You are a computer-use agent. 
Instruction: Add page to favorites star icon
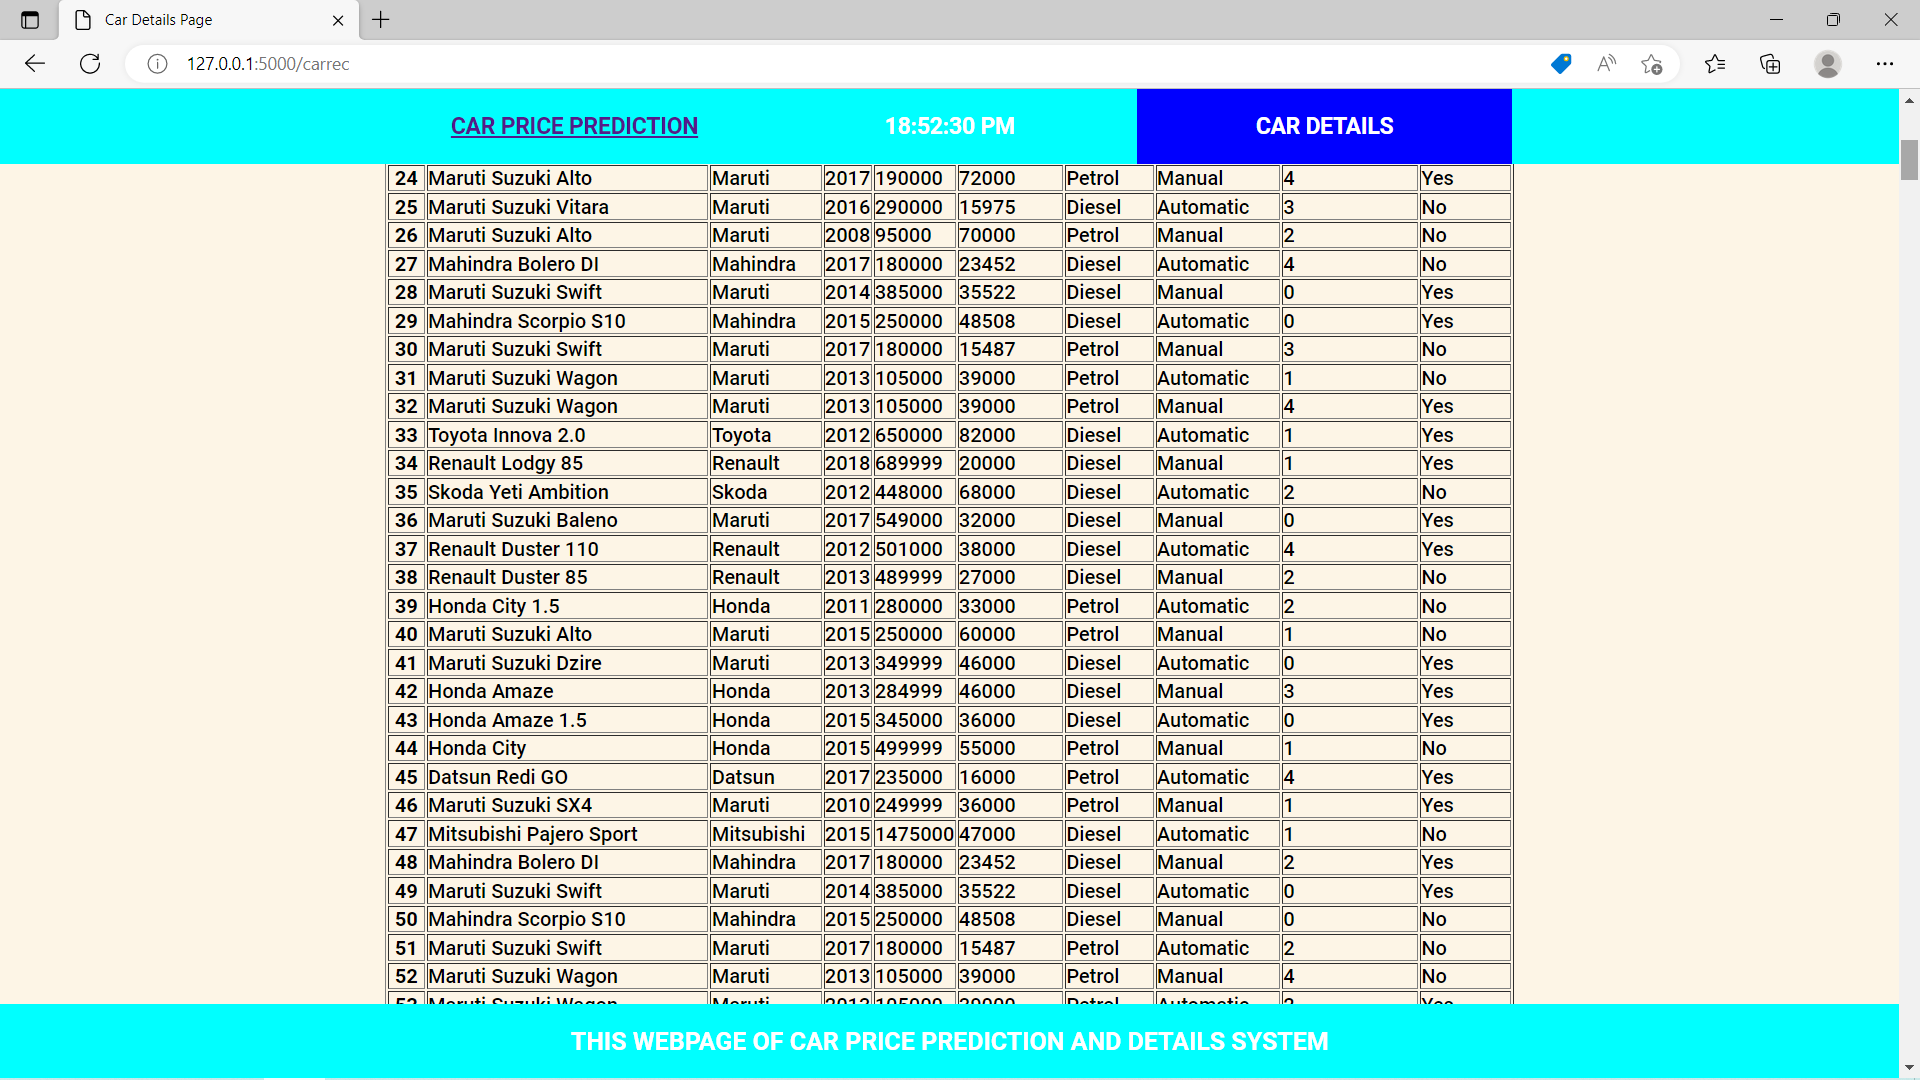[x=1651, y=64]
